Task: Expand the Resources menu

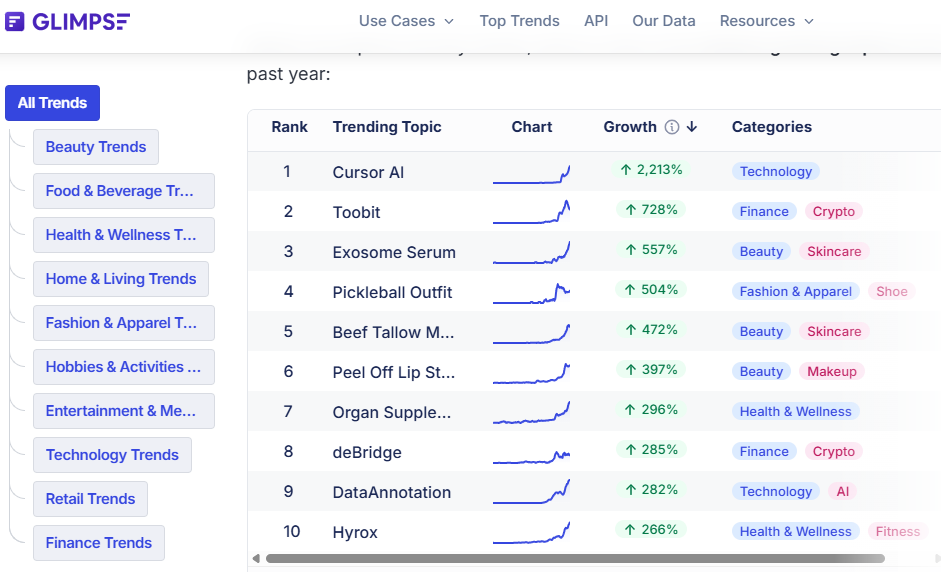Action: (x=766, y=21)
